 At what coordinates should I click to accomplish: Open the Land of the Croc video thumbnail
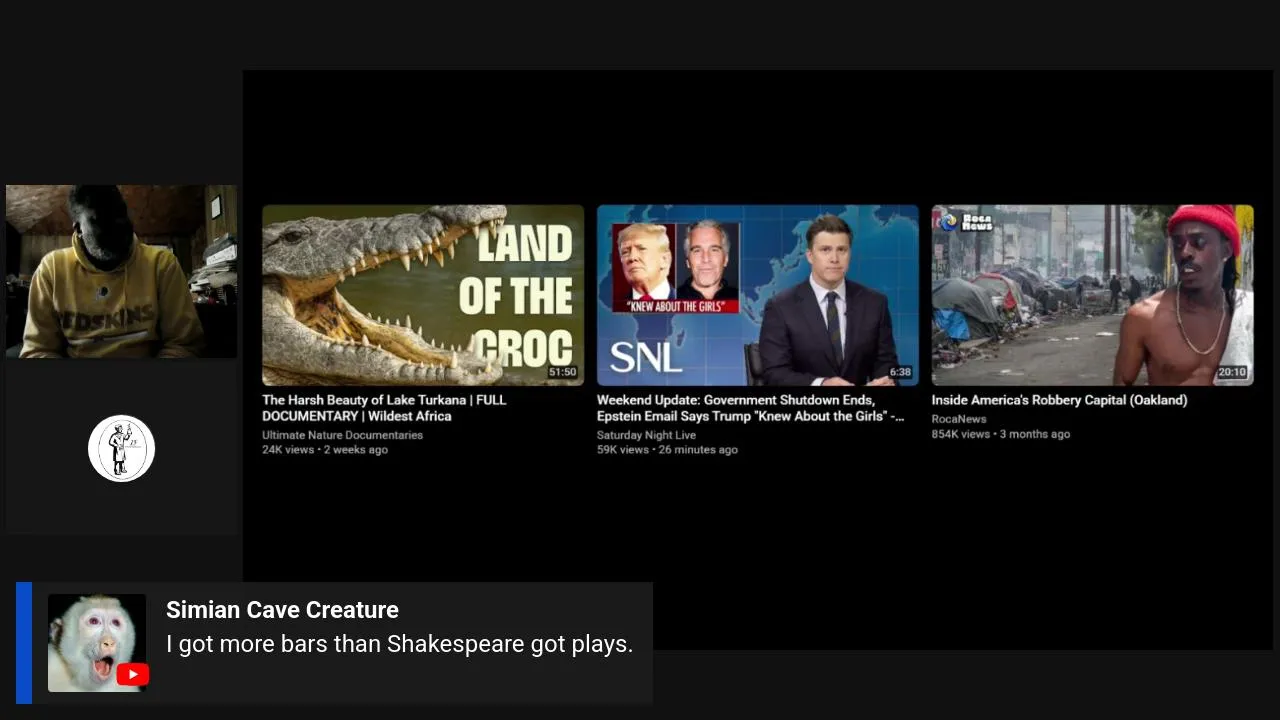coord(423,295)
